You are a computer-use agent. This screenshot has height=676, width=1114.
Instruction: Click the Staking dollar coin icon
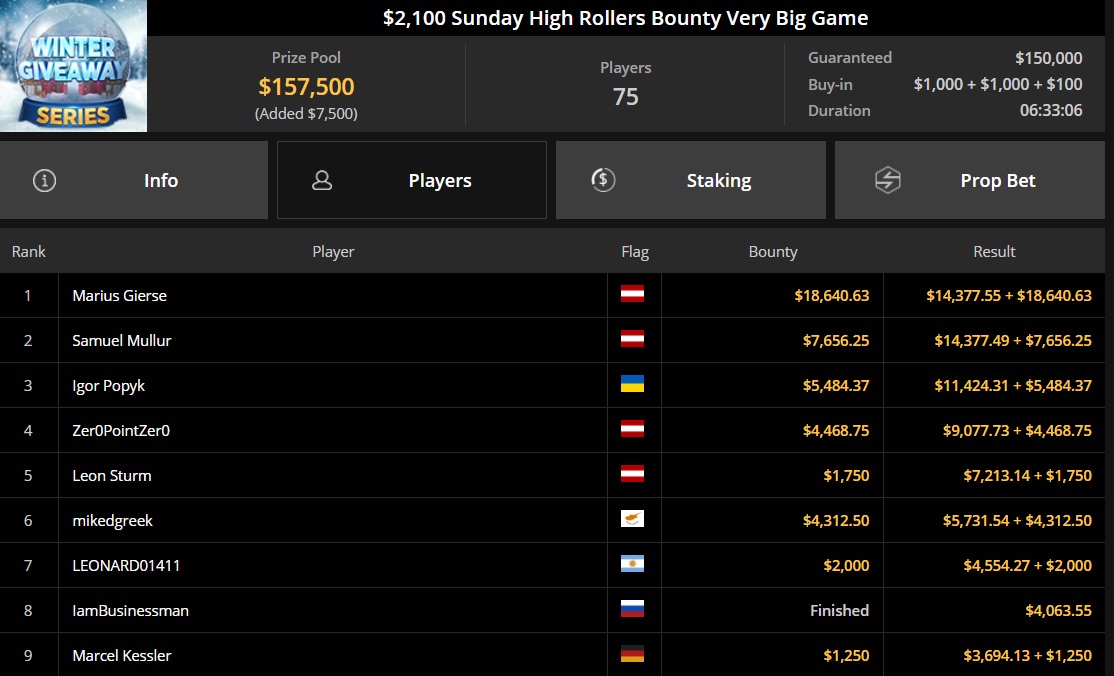click(603, 180)
